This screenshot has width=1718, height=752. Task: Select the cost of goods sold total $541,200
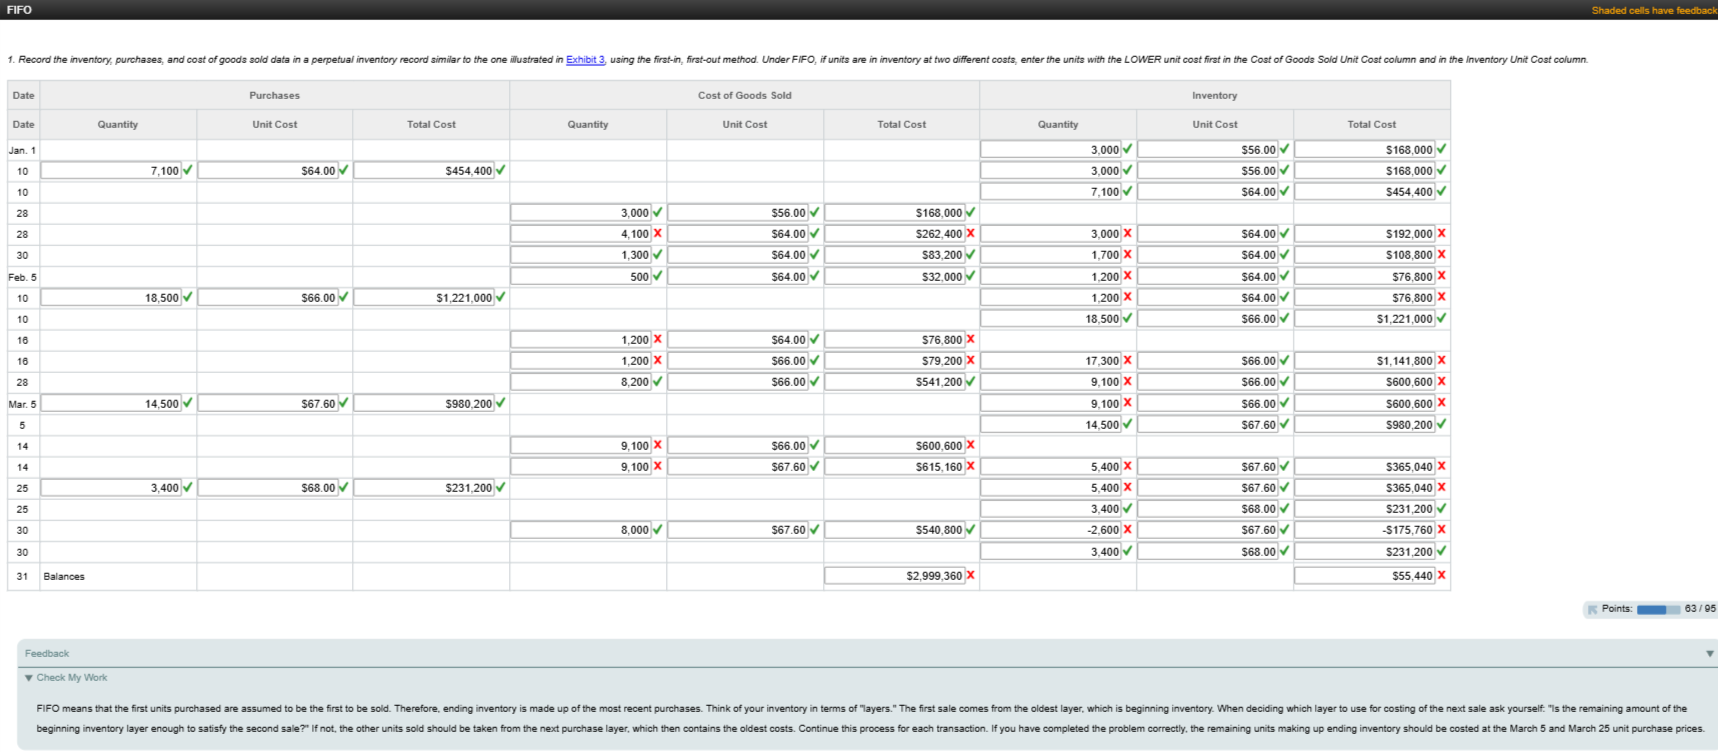(895, 382)
